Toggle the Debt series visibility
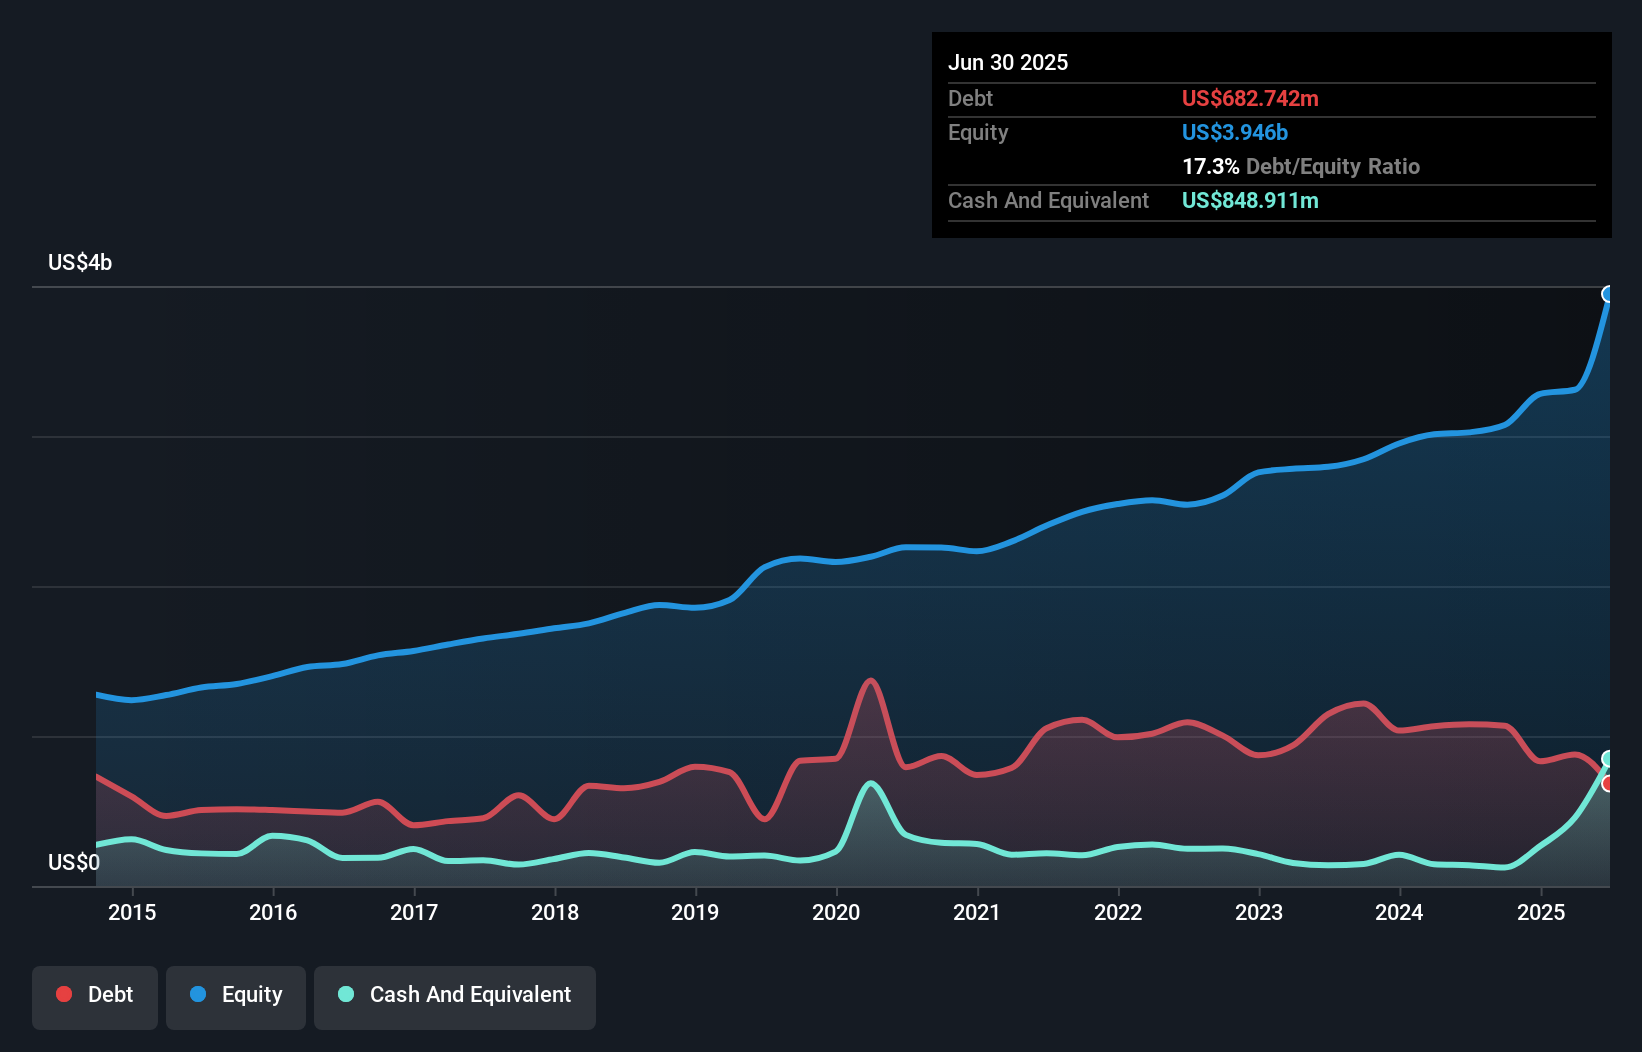Viewport: 1642px width, 1052px height. (95, 995)
